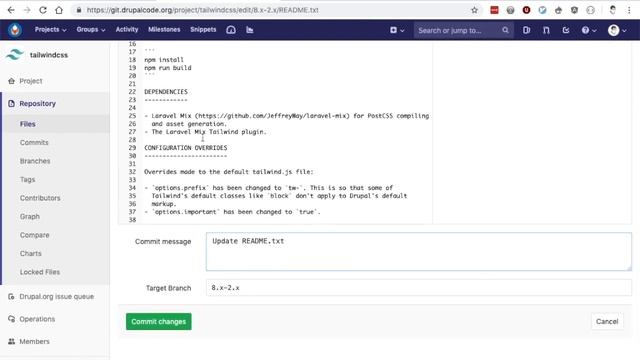Open the to-do list icon in navbar
The height and width of the screenshot is (360, 640).
(566, 30)
